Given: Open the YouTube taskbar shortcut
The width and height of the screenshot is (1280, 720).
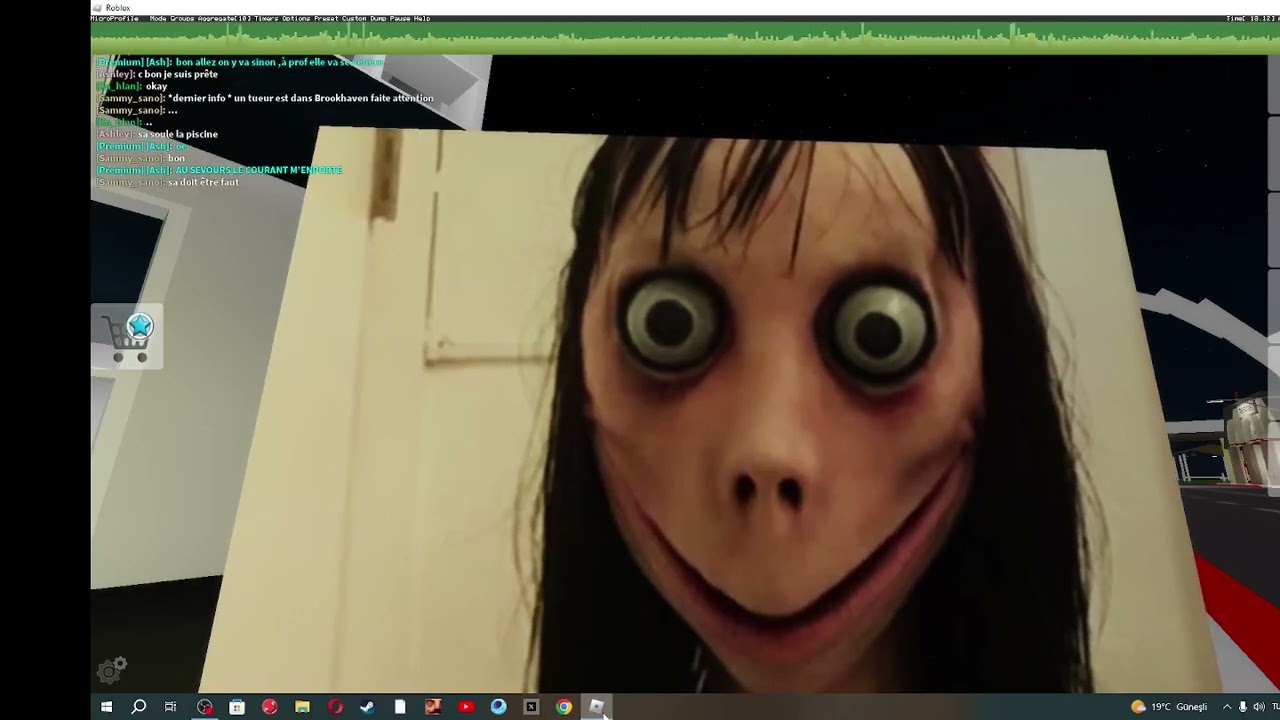Looking at the screenshot, I should pos(466,707).
